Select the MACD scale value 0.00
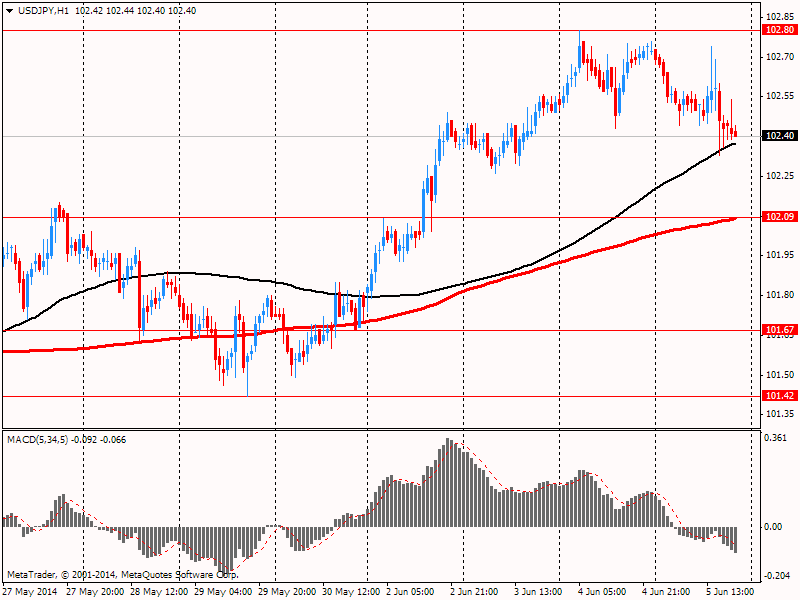This screenshot has height=600, width=800. 774,527
